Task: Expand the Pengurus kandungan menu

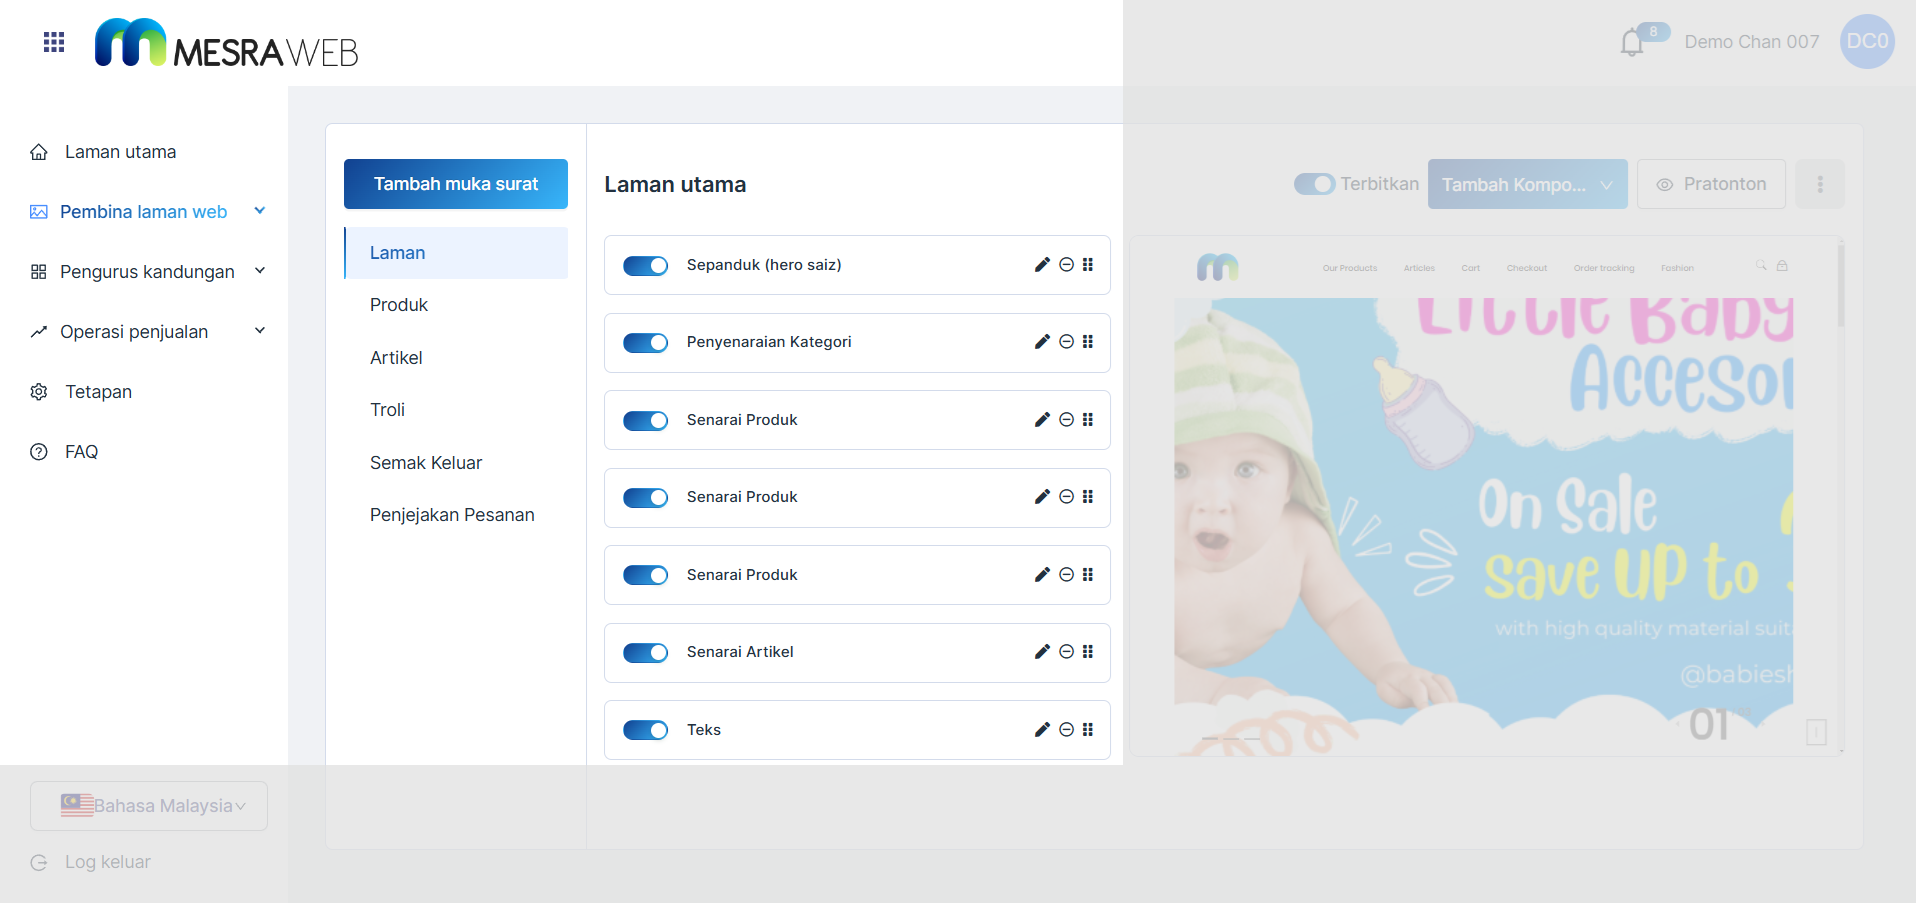Action: click(x=147, y=272)
